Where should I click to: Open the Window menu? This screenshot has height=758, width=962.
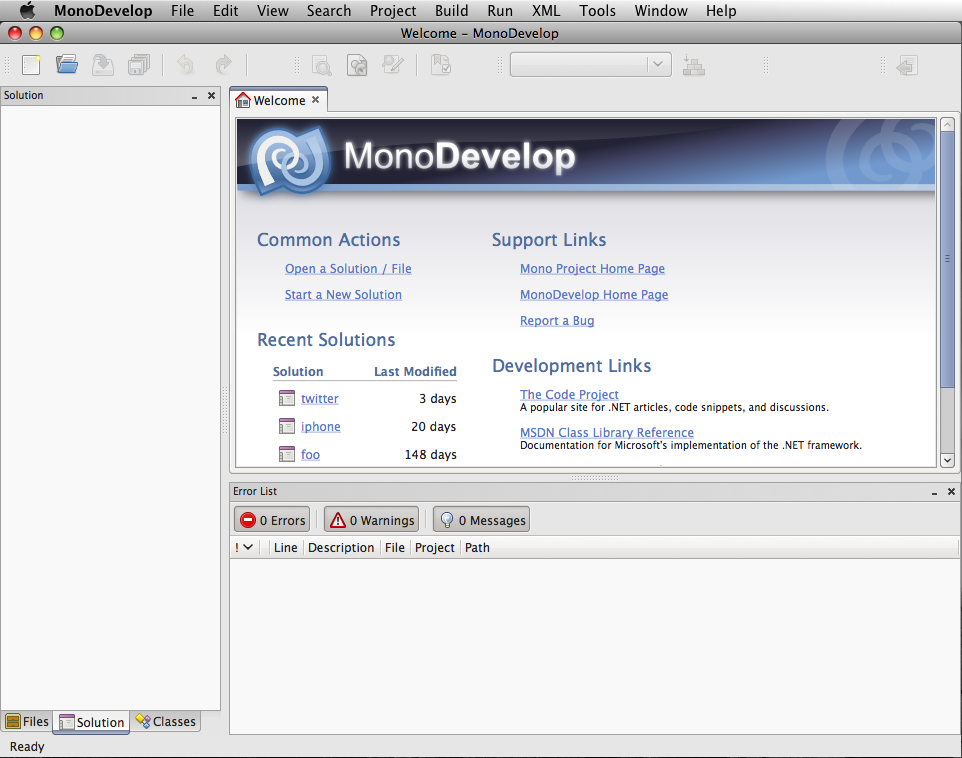pos(661,10)
